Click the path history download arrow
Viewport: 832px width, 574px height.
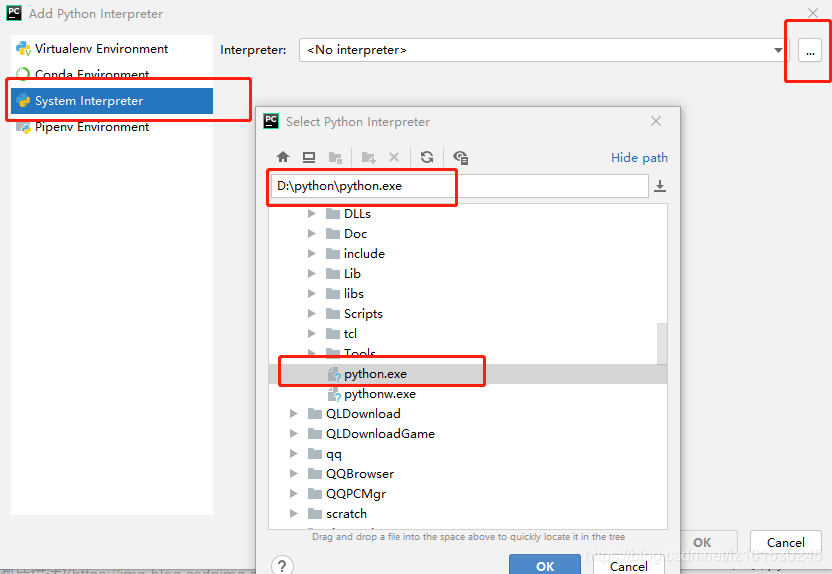pyautogui.click(x=660, y=186)
